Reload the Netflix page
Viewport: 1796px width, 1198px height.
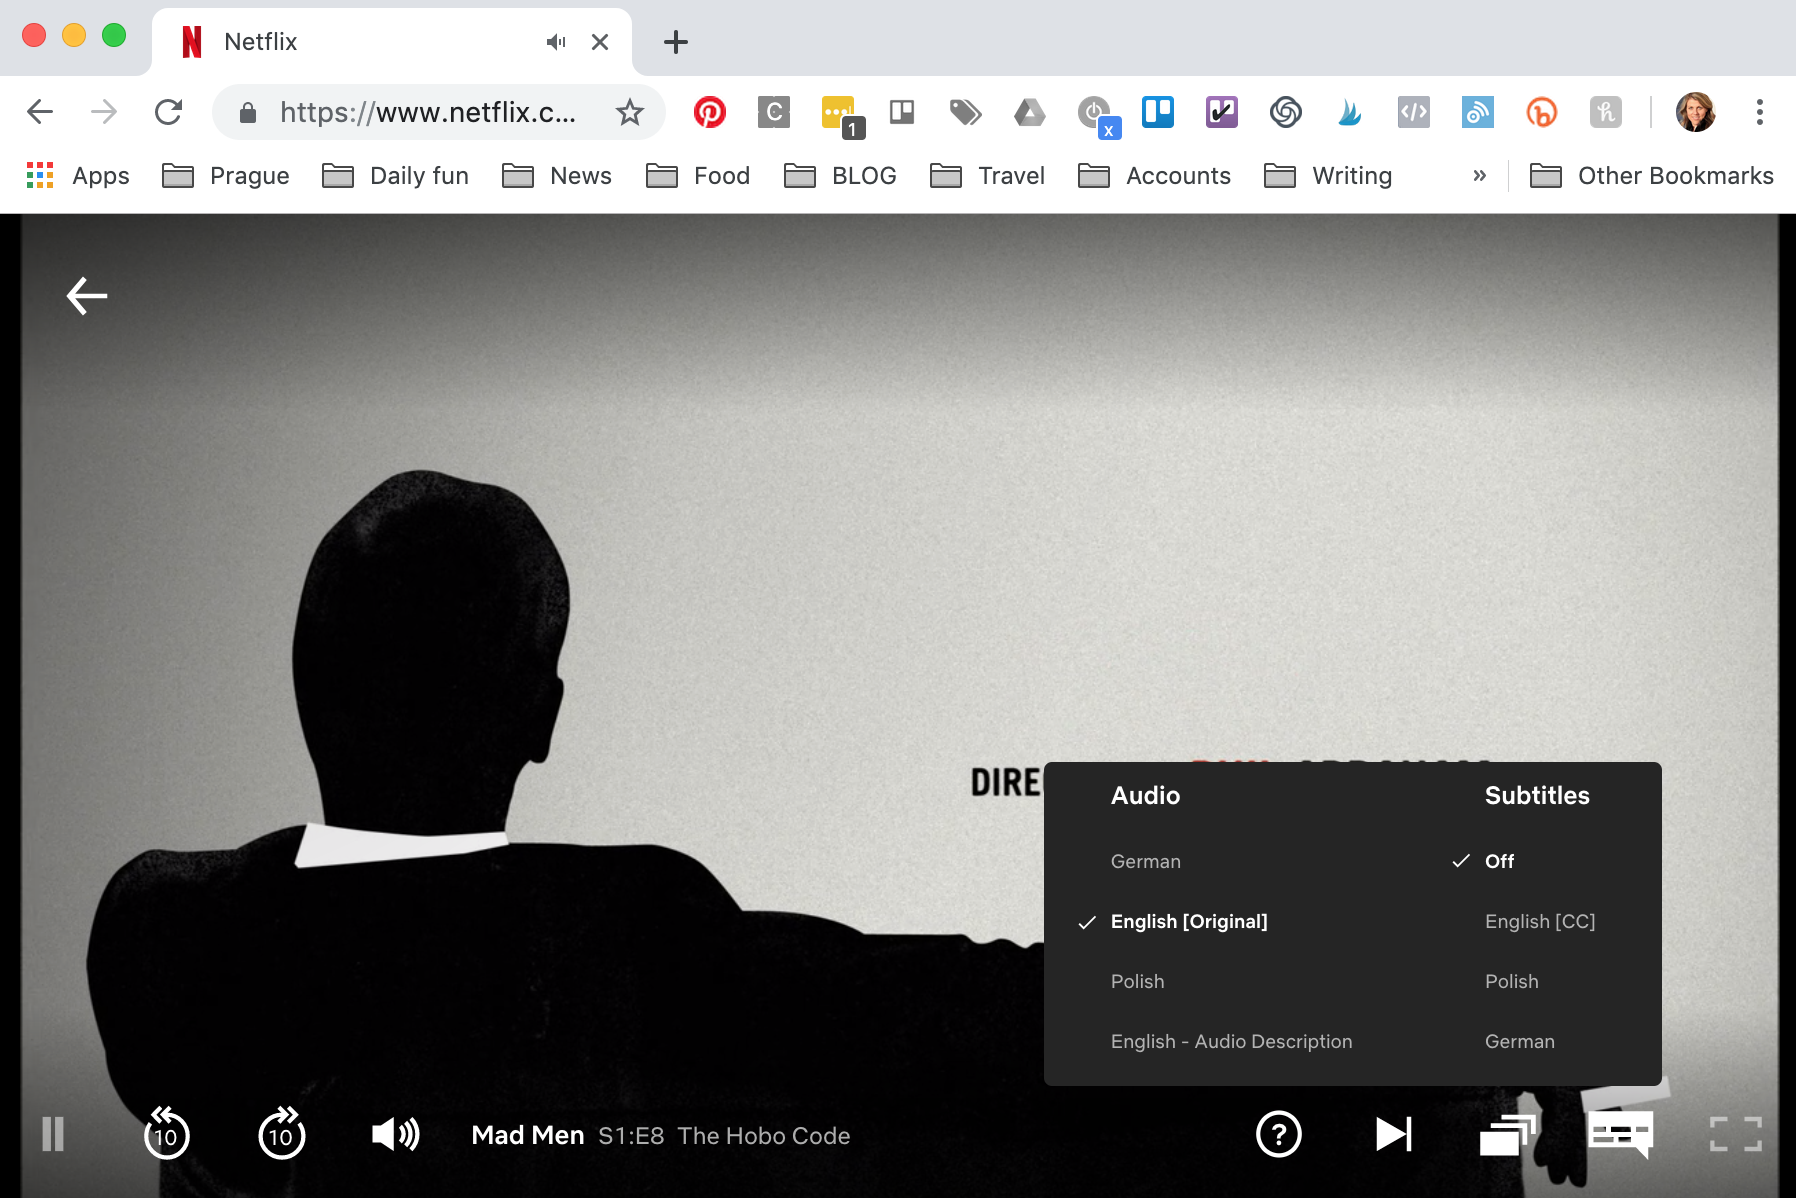point(168,112)
